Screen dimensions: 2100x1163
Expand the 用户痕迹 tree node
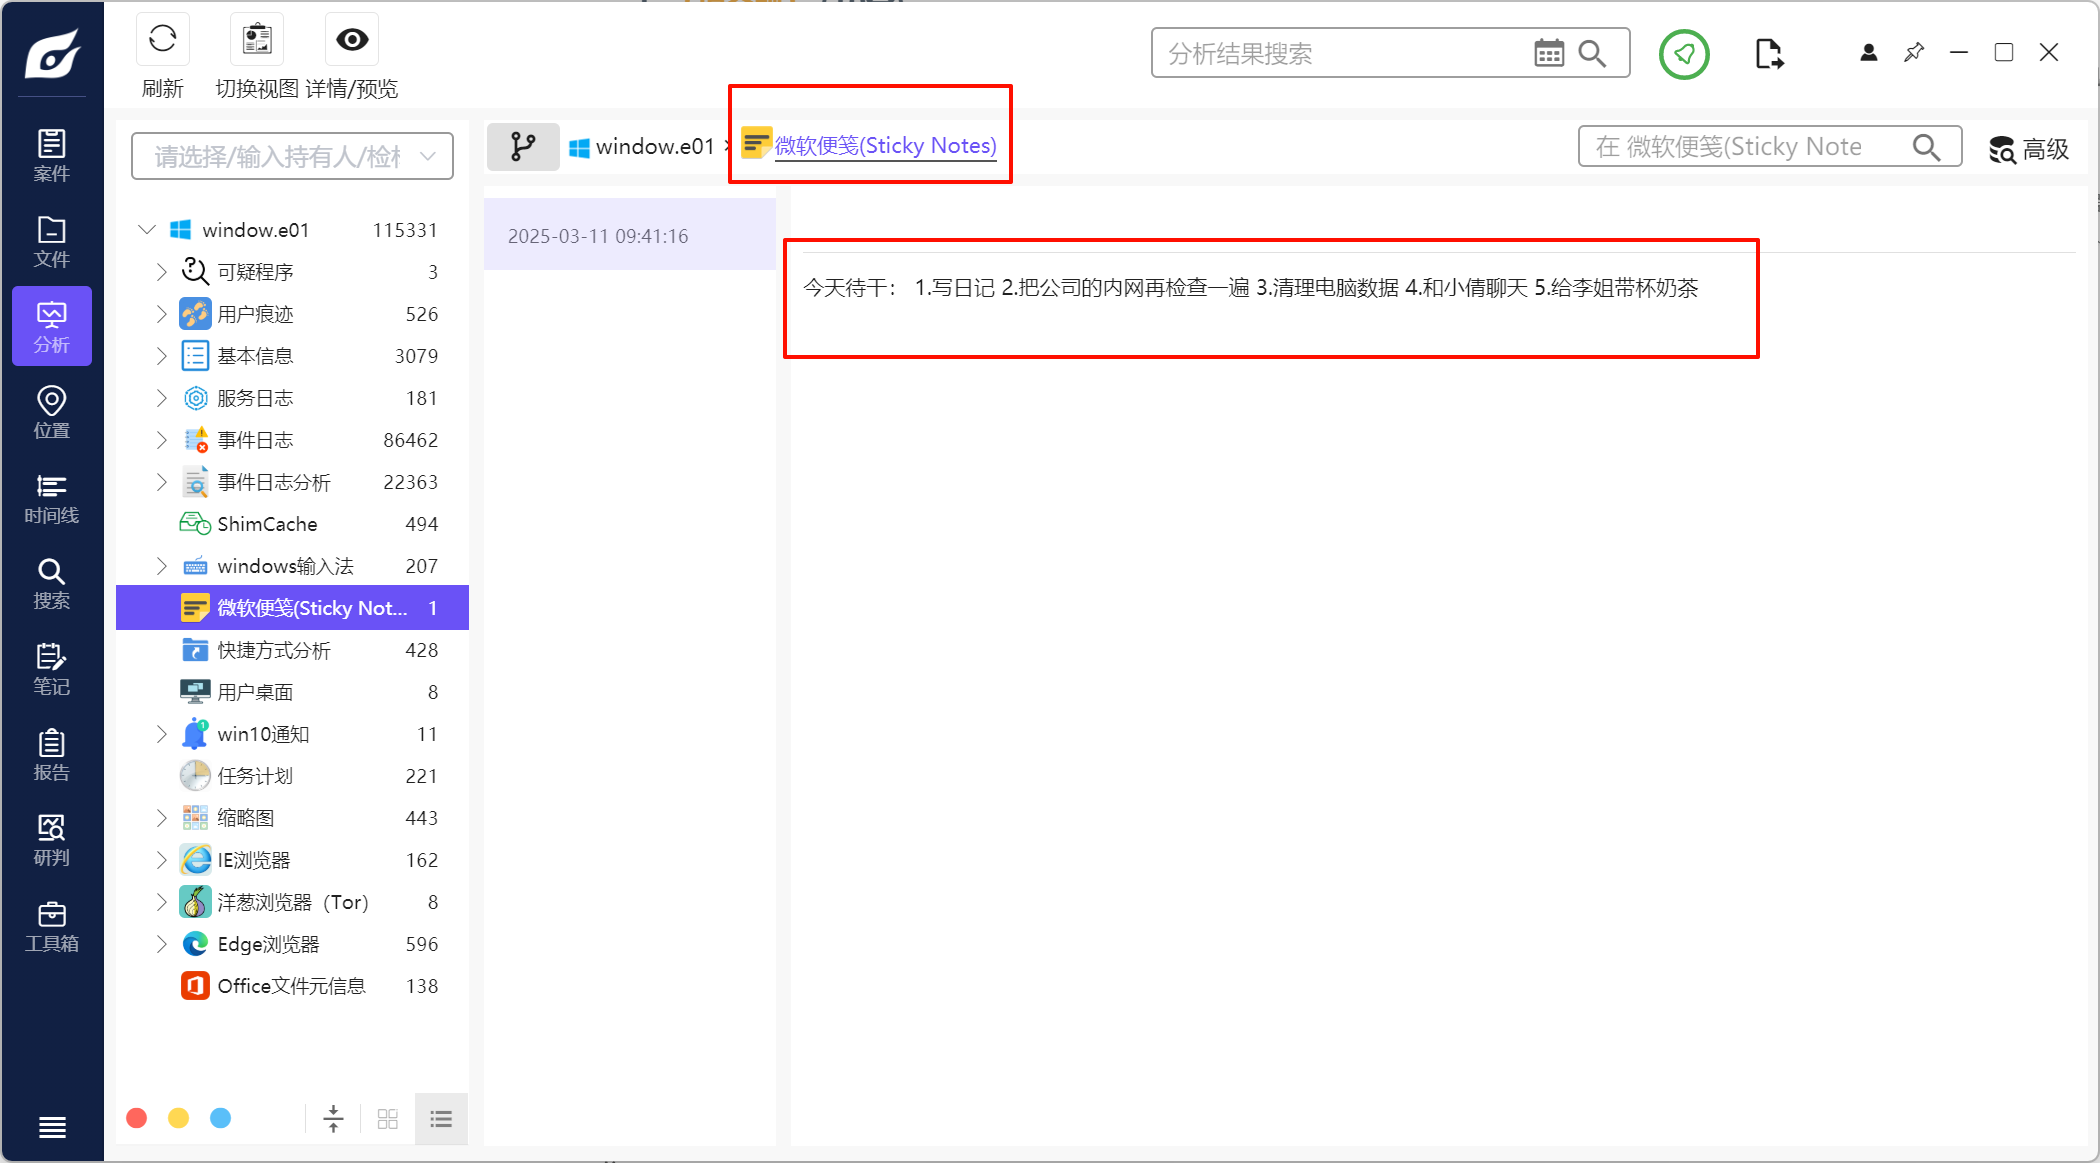[162, 314]
